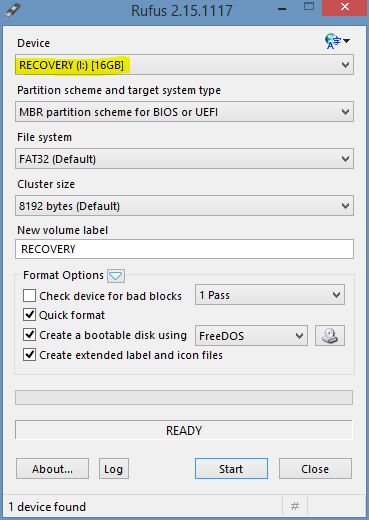
Task: Click the Close button at bottom
Action: tap(315, 469)
